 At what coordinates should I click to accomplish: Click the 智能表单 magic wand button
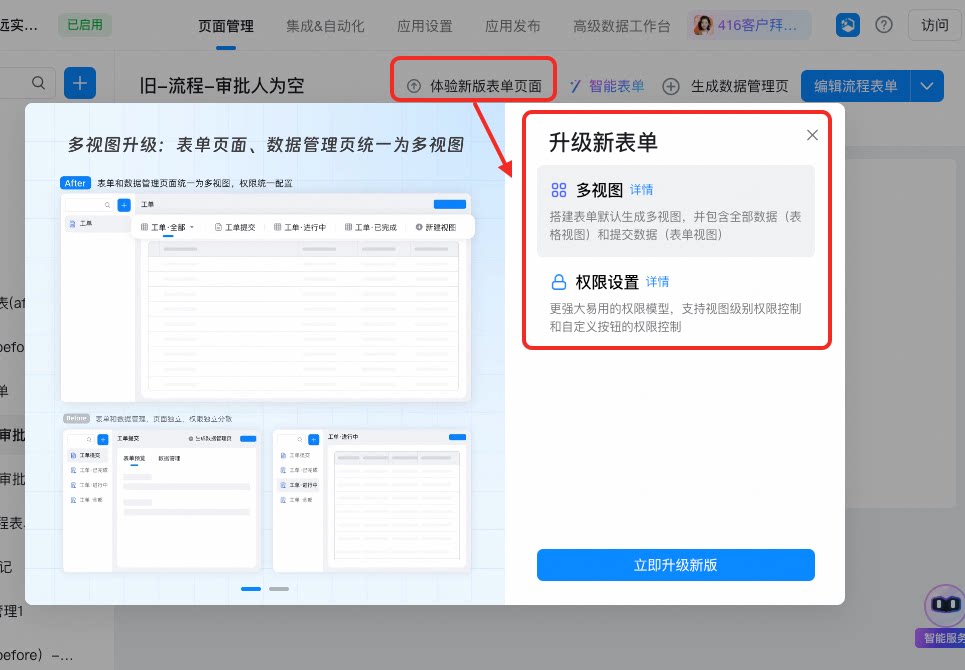point(607,86)
